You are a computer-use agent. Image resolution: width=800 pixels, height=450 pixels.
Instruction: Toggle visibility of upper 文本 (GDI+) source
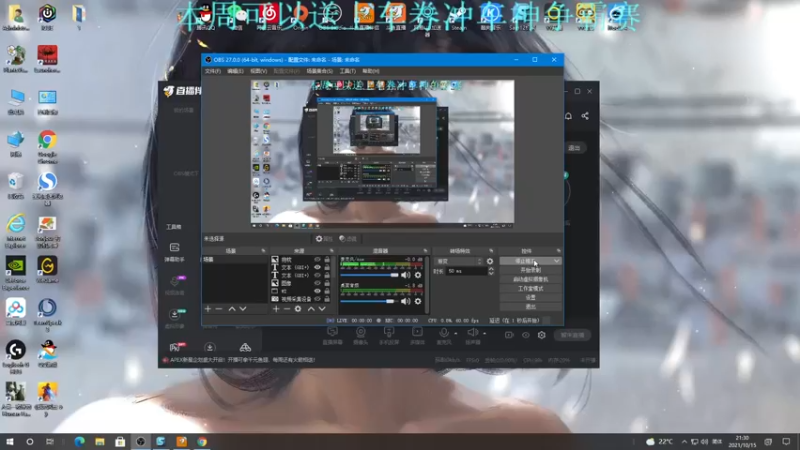[317, 267]
